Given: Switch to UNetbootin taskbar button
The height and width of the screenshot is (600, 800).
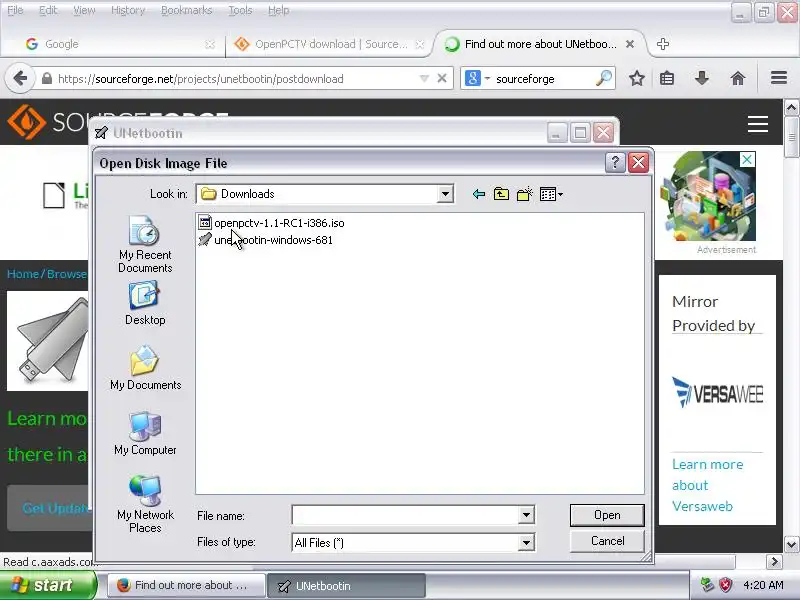Looking at the screenshot, I should pos(346,585).
